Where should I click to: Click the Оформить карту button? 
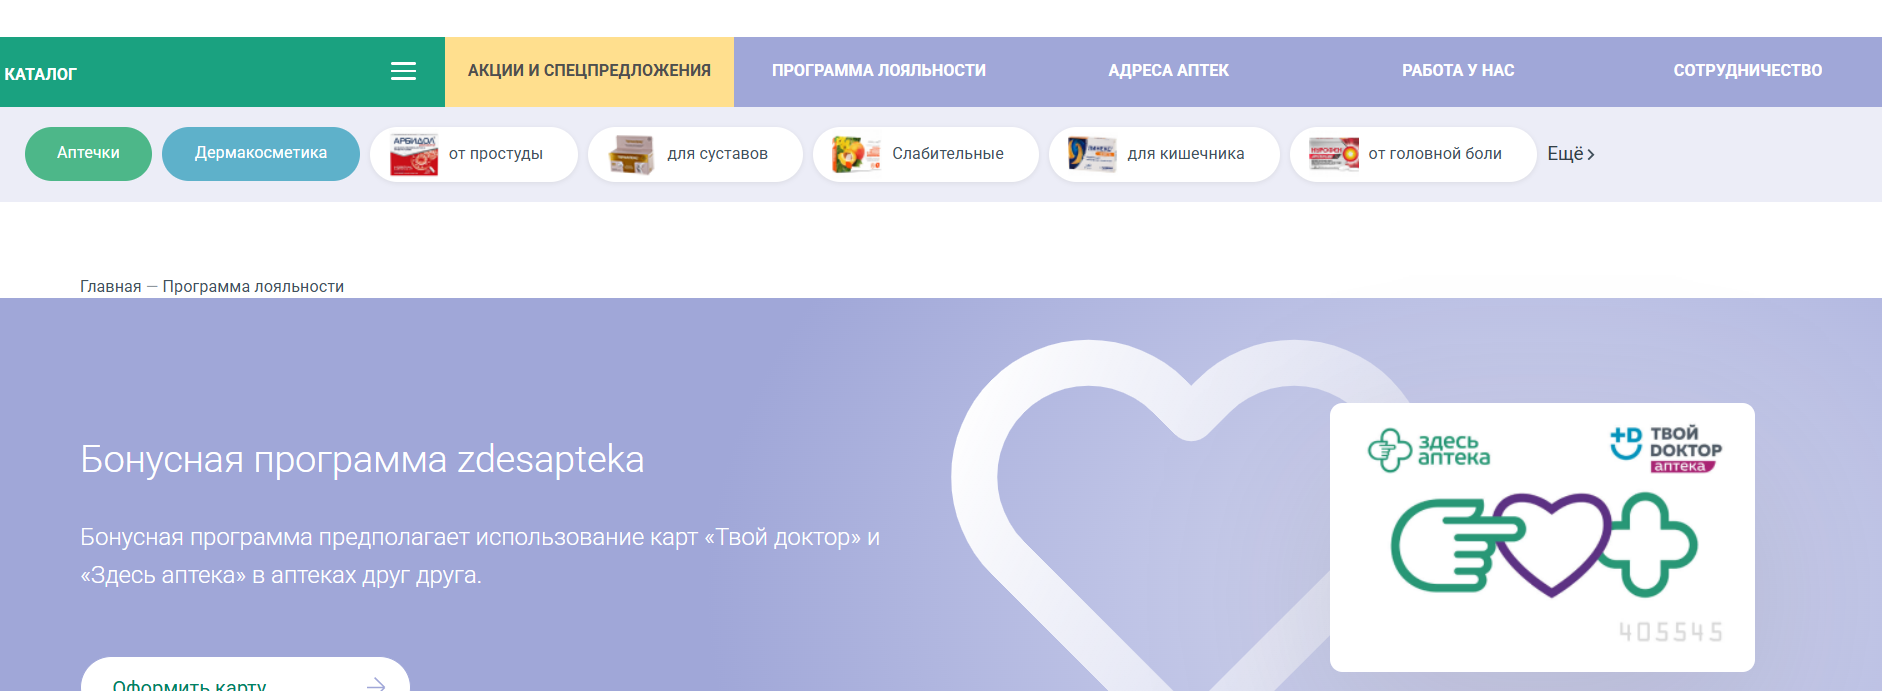[245, 675]
